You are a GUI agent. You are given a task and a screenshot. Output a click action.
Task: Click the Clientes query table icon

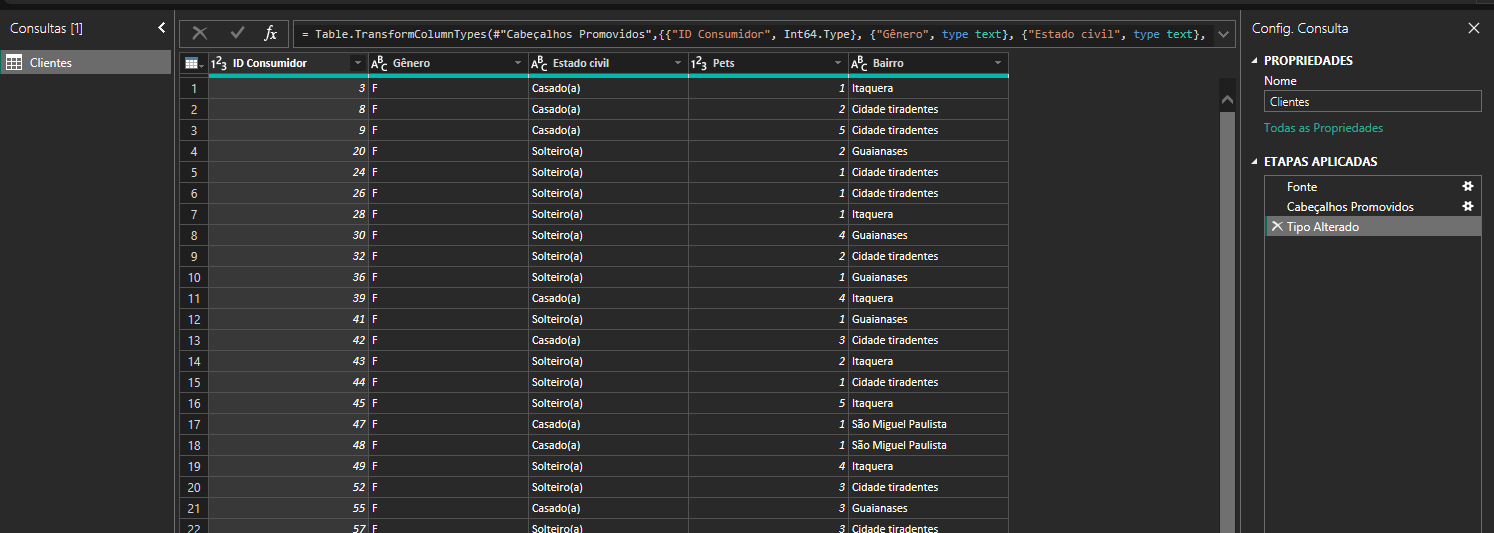(14, 63)
